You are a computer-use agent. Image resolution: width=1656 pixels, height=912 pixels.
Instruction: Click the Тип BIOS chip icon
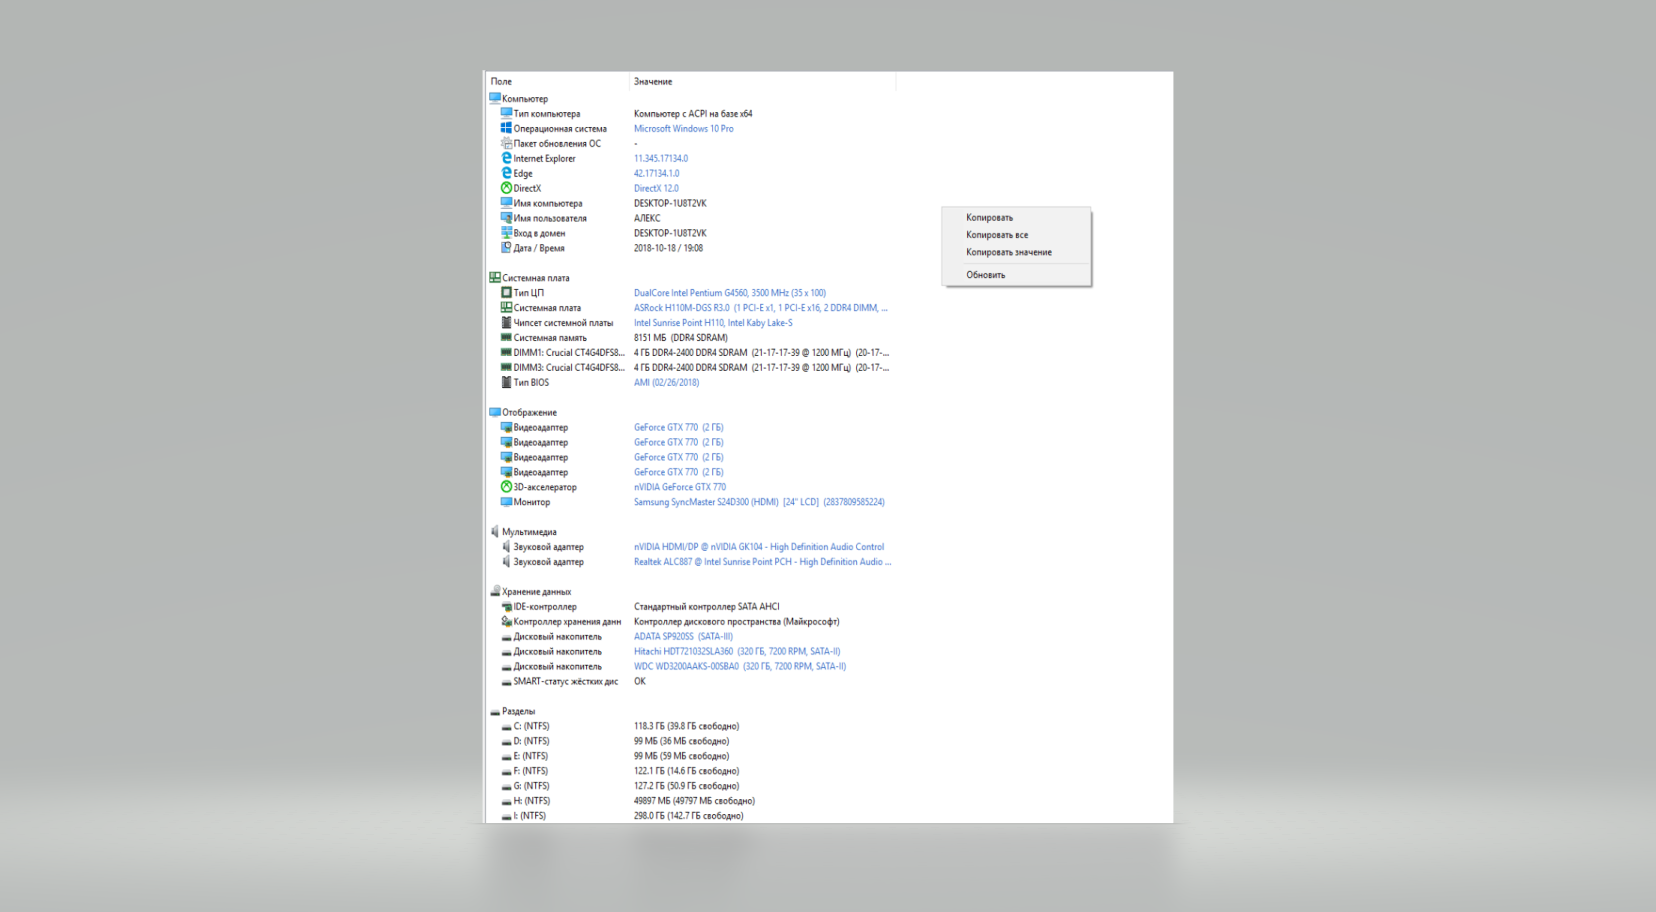click(x=506, y=382)
